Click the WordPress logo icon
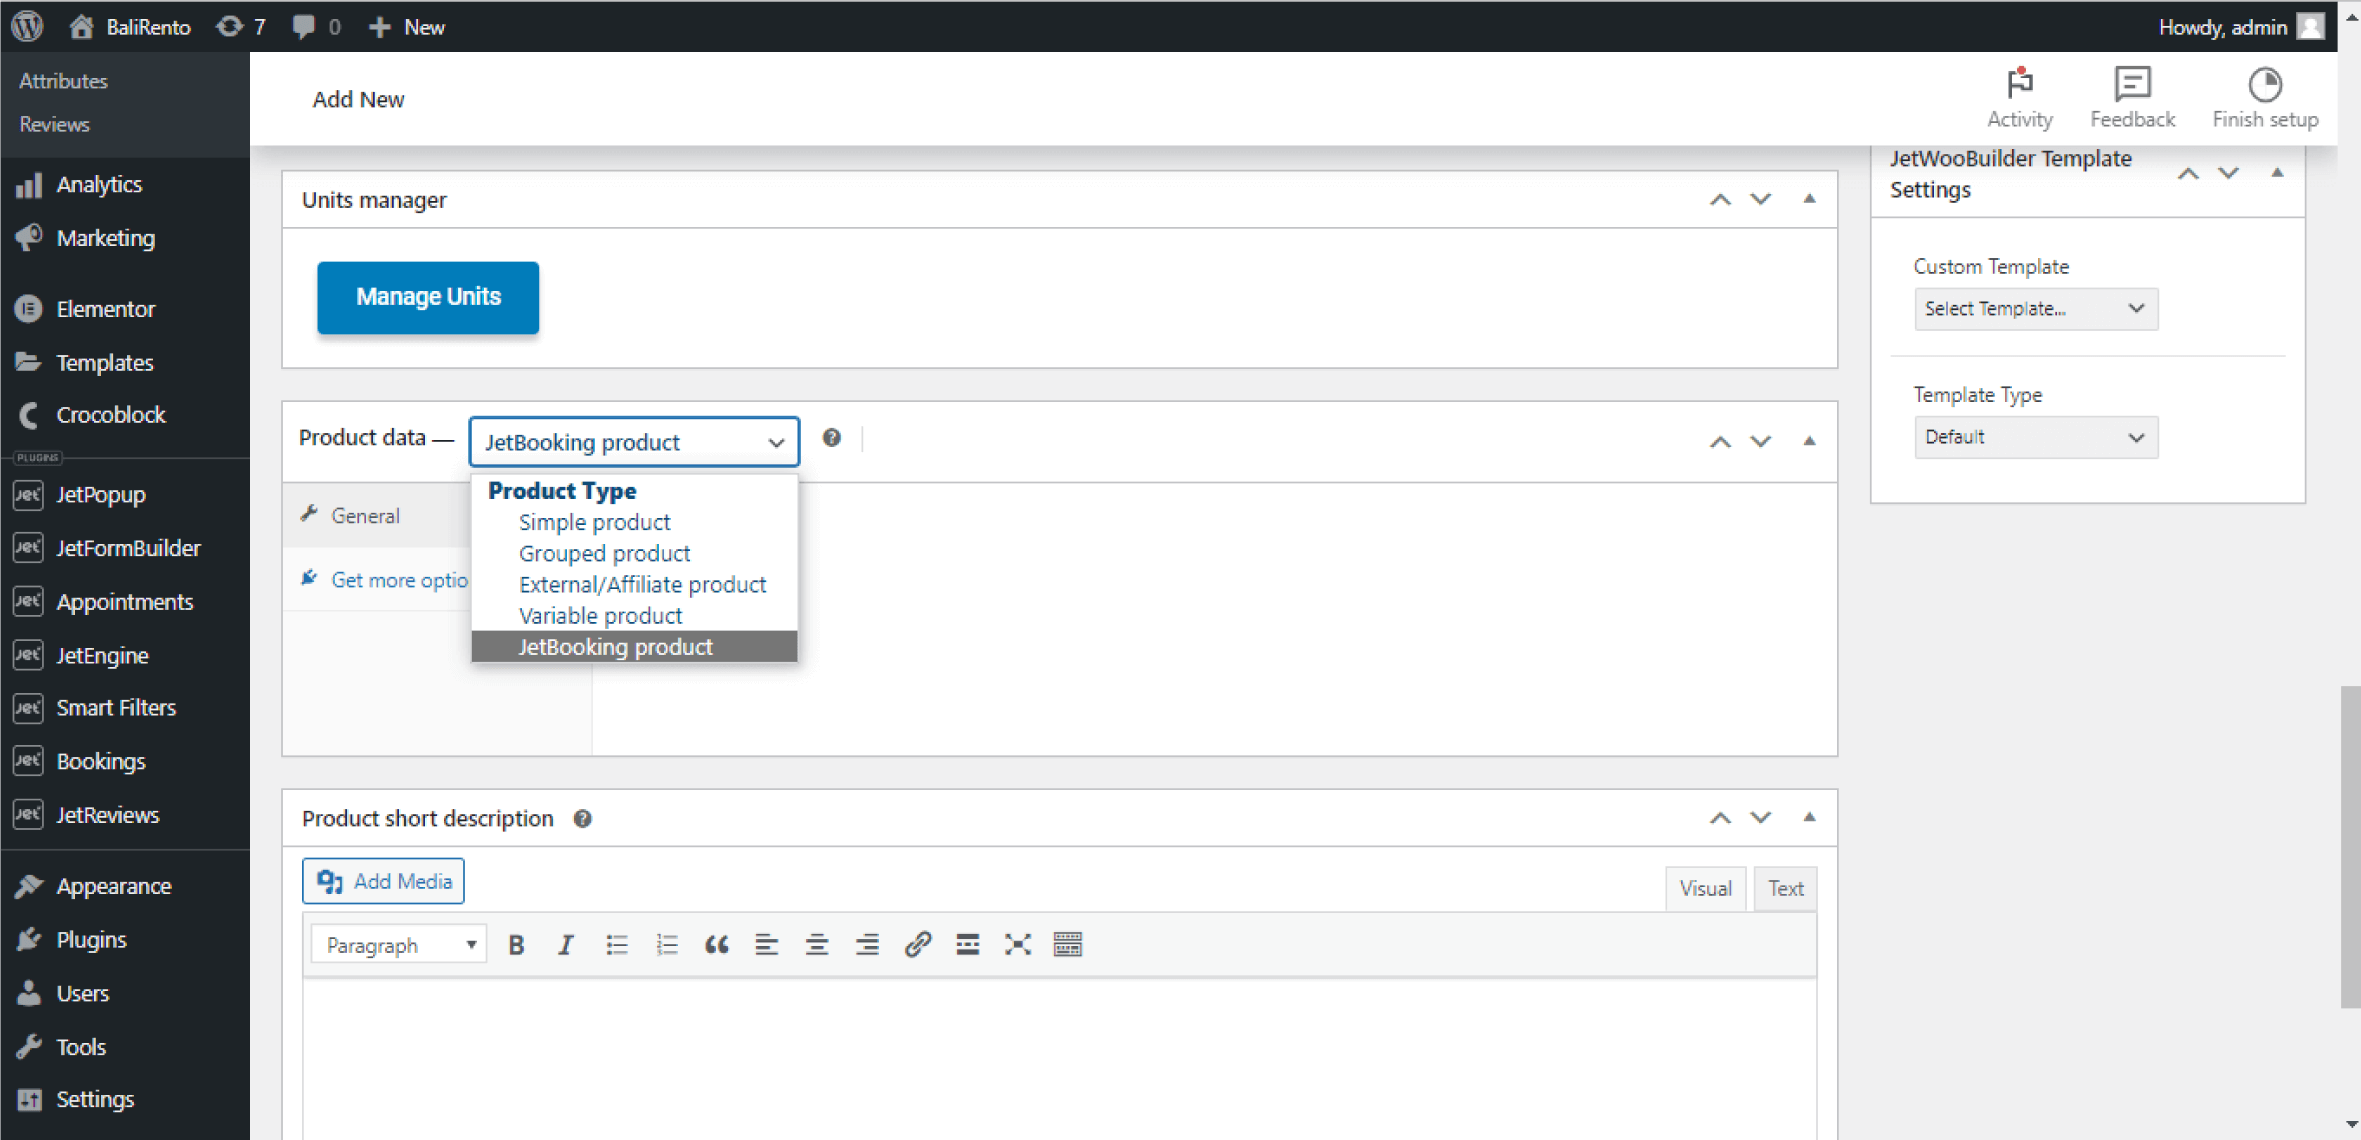This screenshot has width=2361, height=1140. (x=28, y=26)
